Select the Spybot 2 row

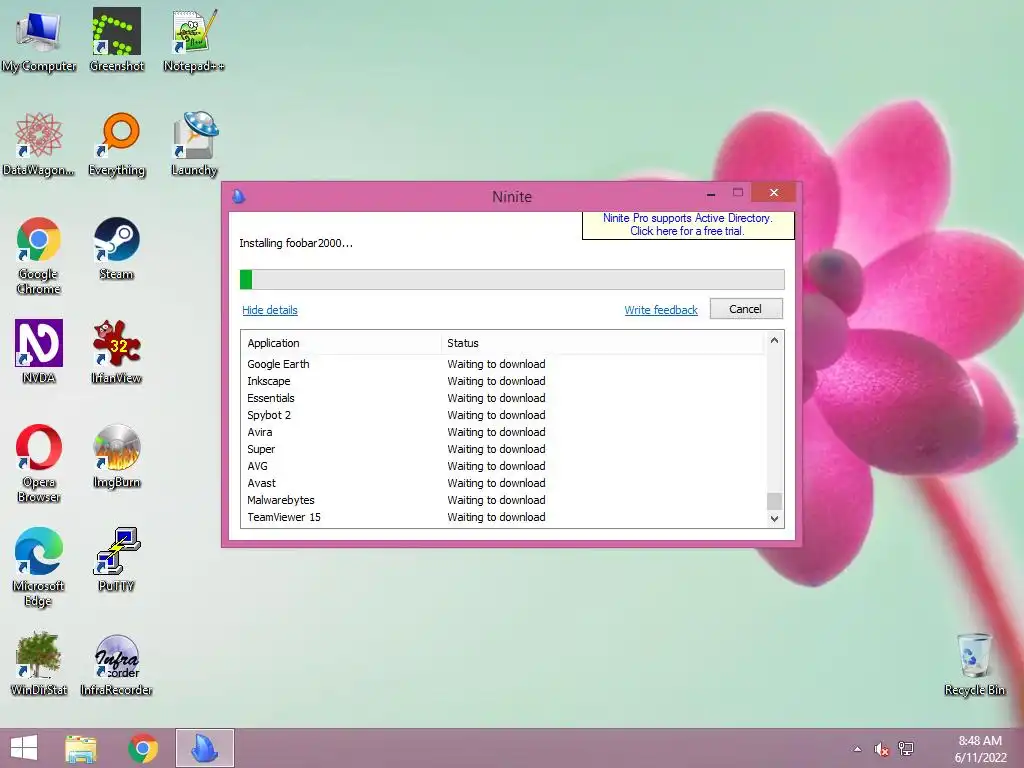coord(503,415)
